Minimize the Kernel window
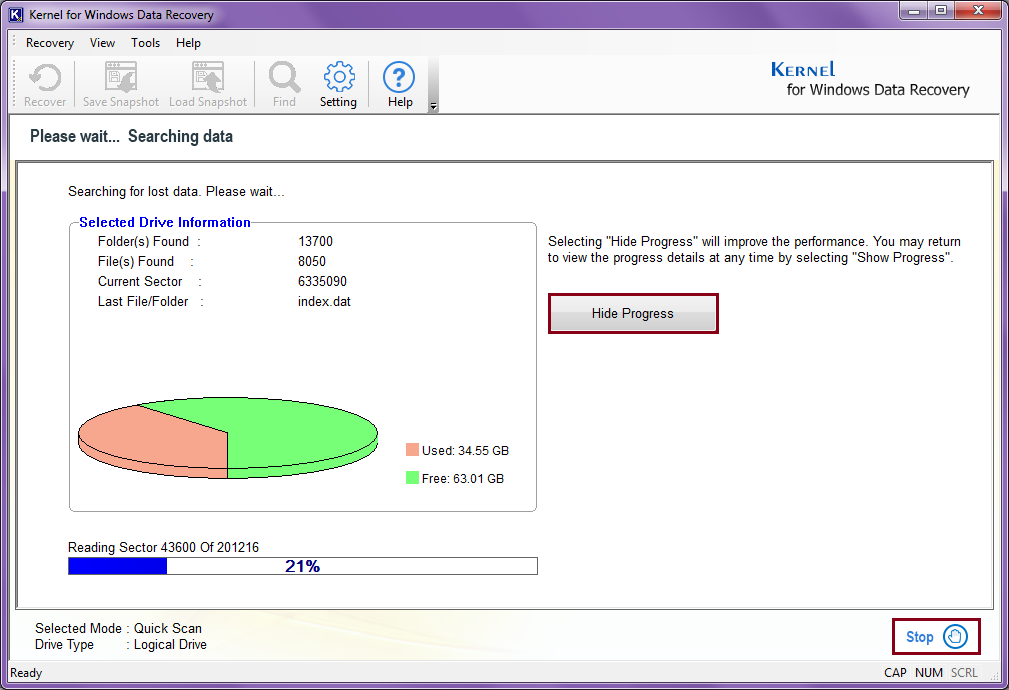 914,11
